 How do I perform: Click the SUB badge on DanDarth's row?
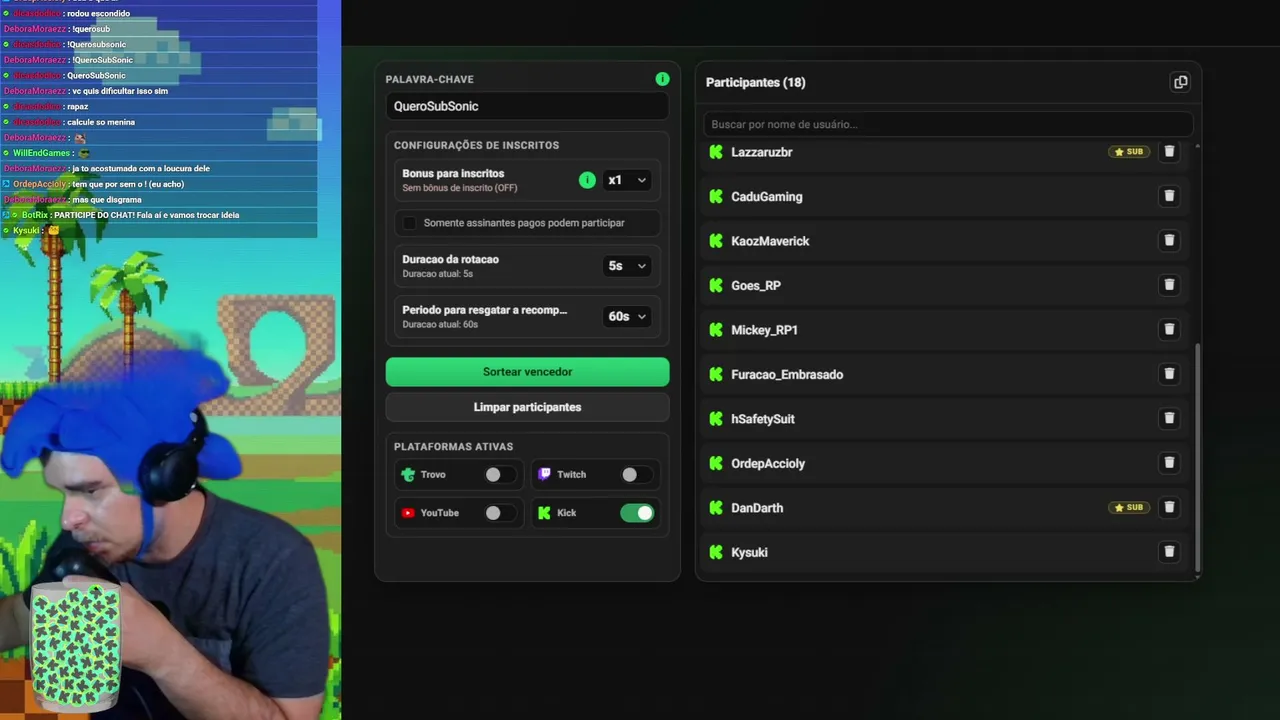click(1129, 508)
